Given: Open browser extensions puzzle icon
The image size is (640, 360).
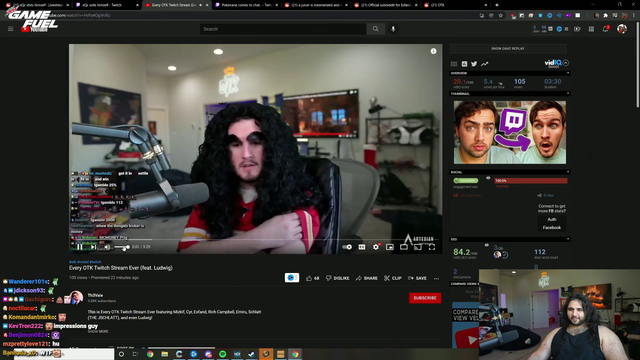Looking at the screenshot, I should [x=605, y=16].
